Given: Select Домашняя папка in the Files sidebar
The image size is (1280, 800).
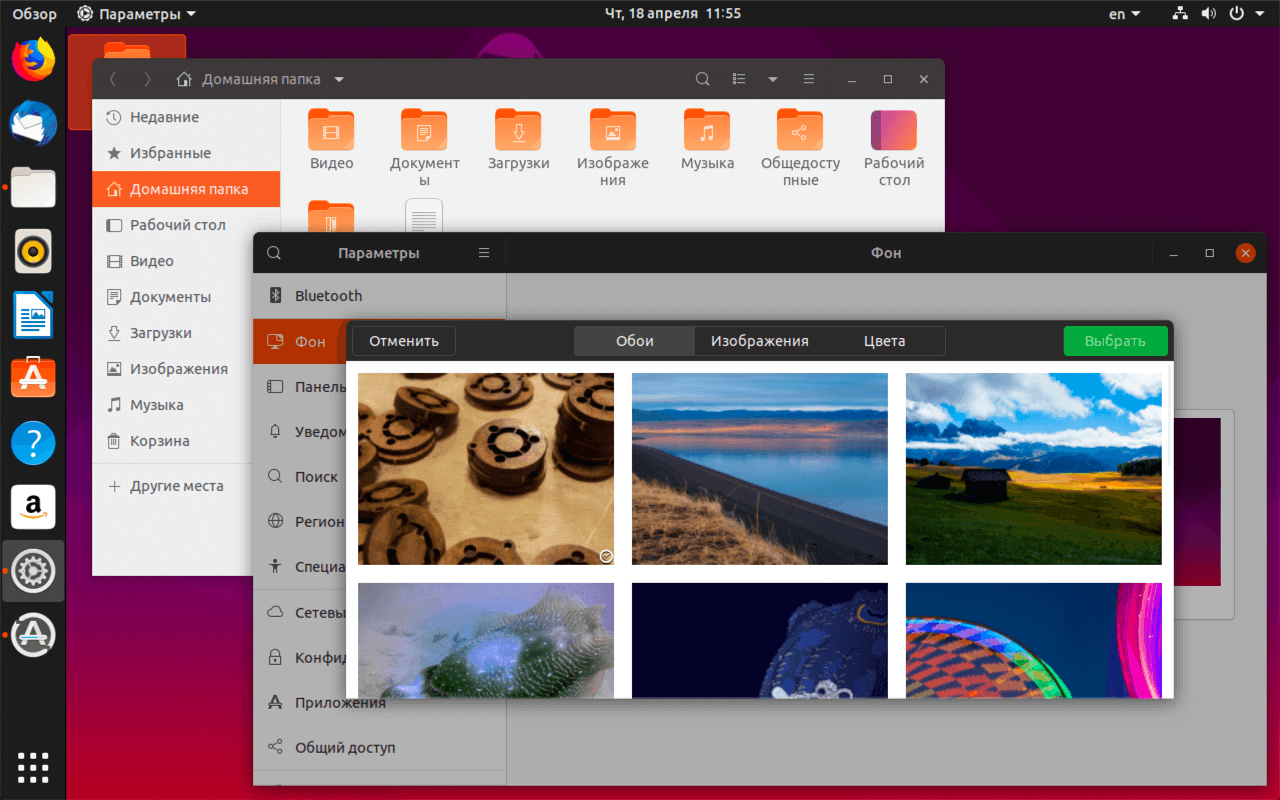Looking at the screenshot, I should (x=186, y=189).
